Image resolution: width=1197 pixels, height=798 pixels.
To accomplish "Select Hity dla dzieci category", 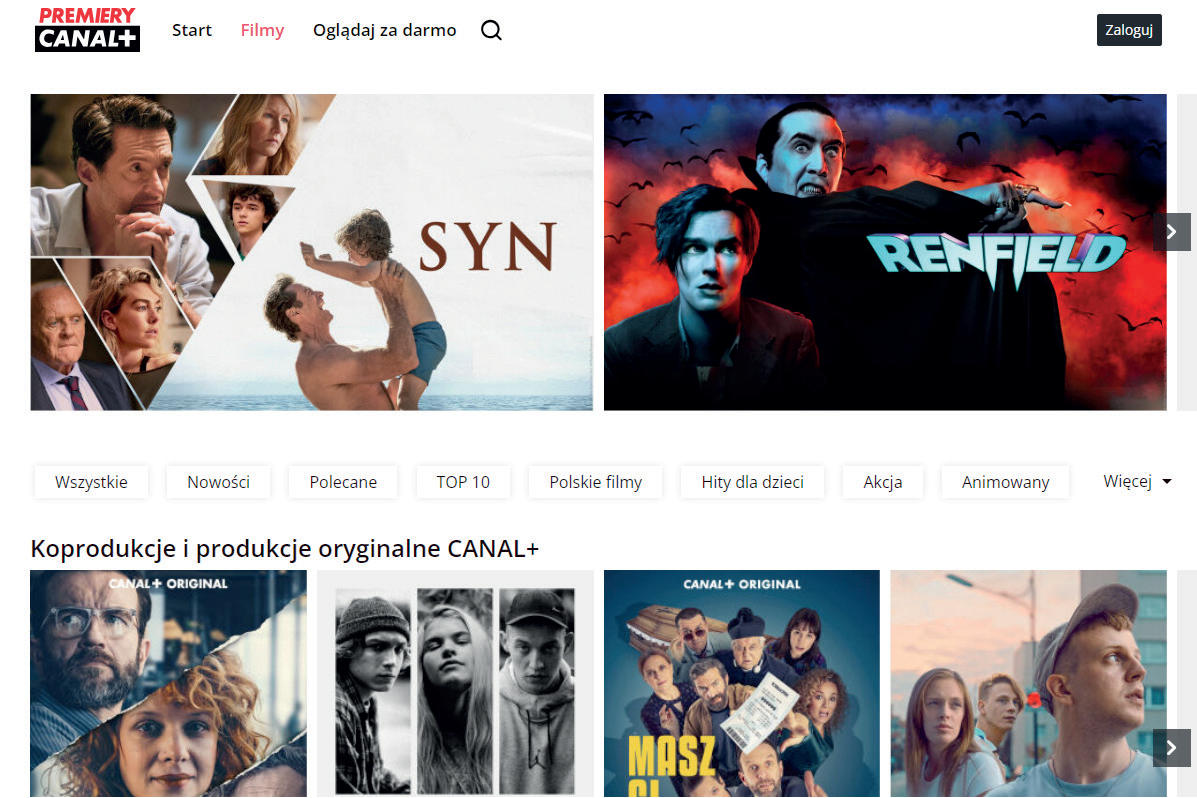I will pos(752,482).
